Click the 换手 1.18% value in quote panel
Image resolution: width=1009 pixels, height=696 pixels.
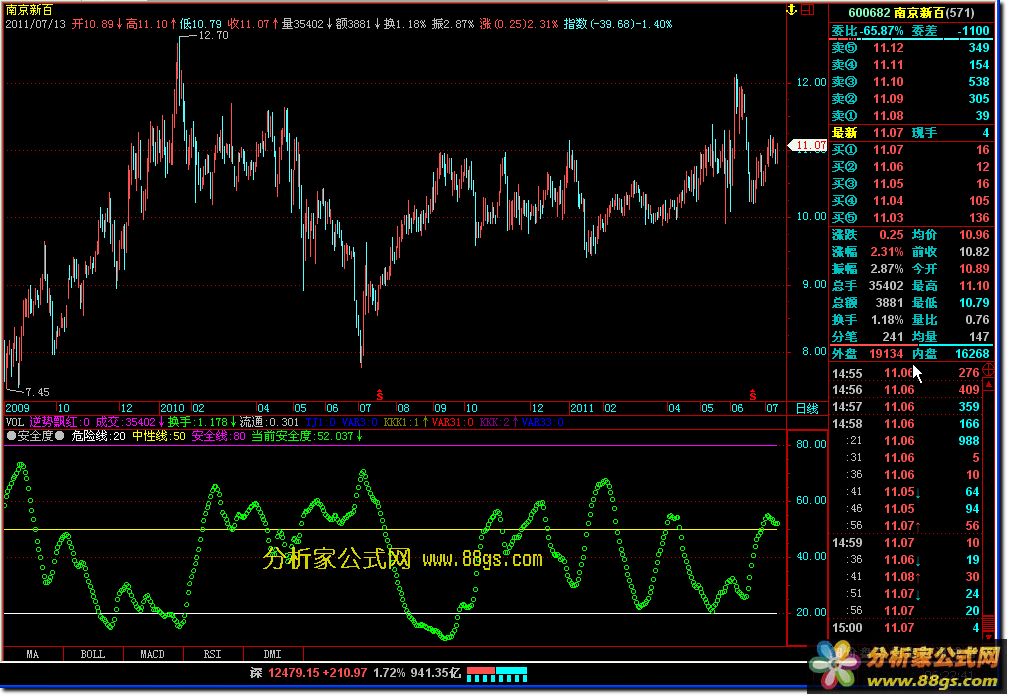tap(887, 320)
